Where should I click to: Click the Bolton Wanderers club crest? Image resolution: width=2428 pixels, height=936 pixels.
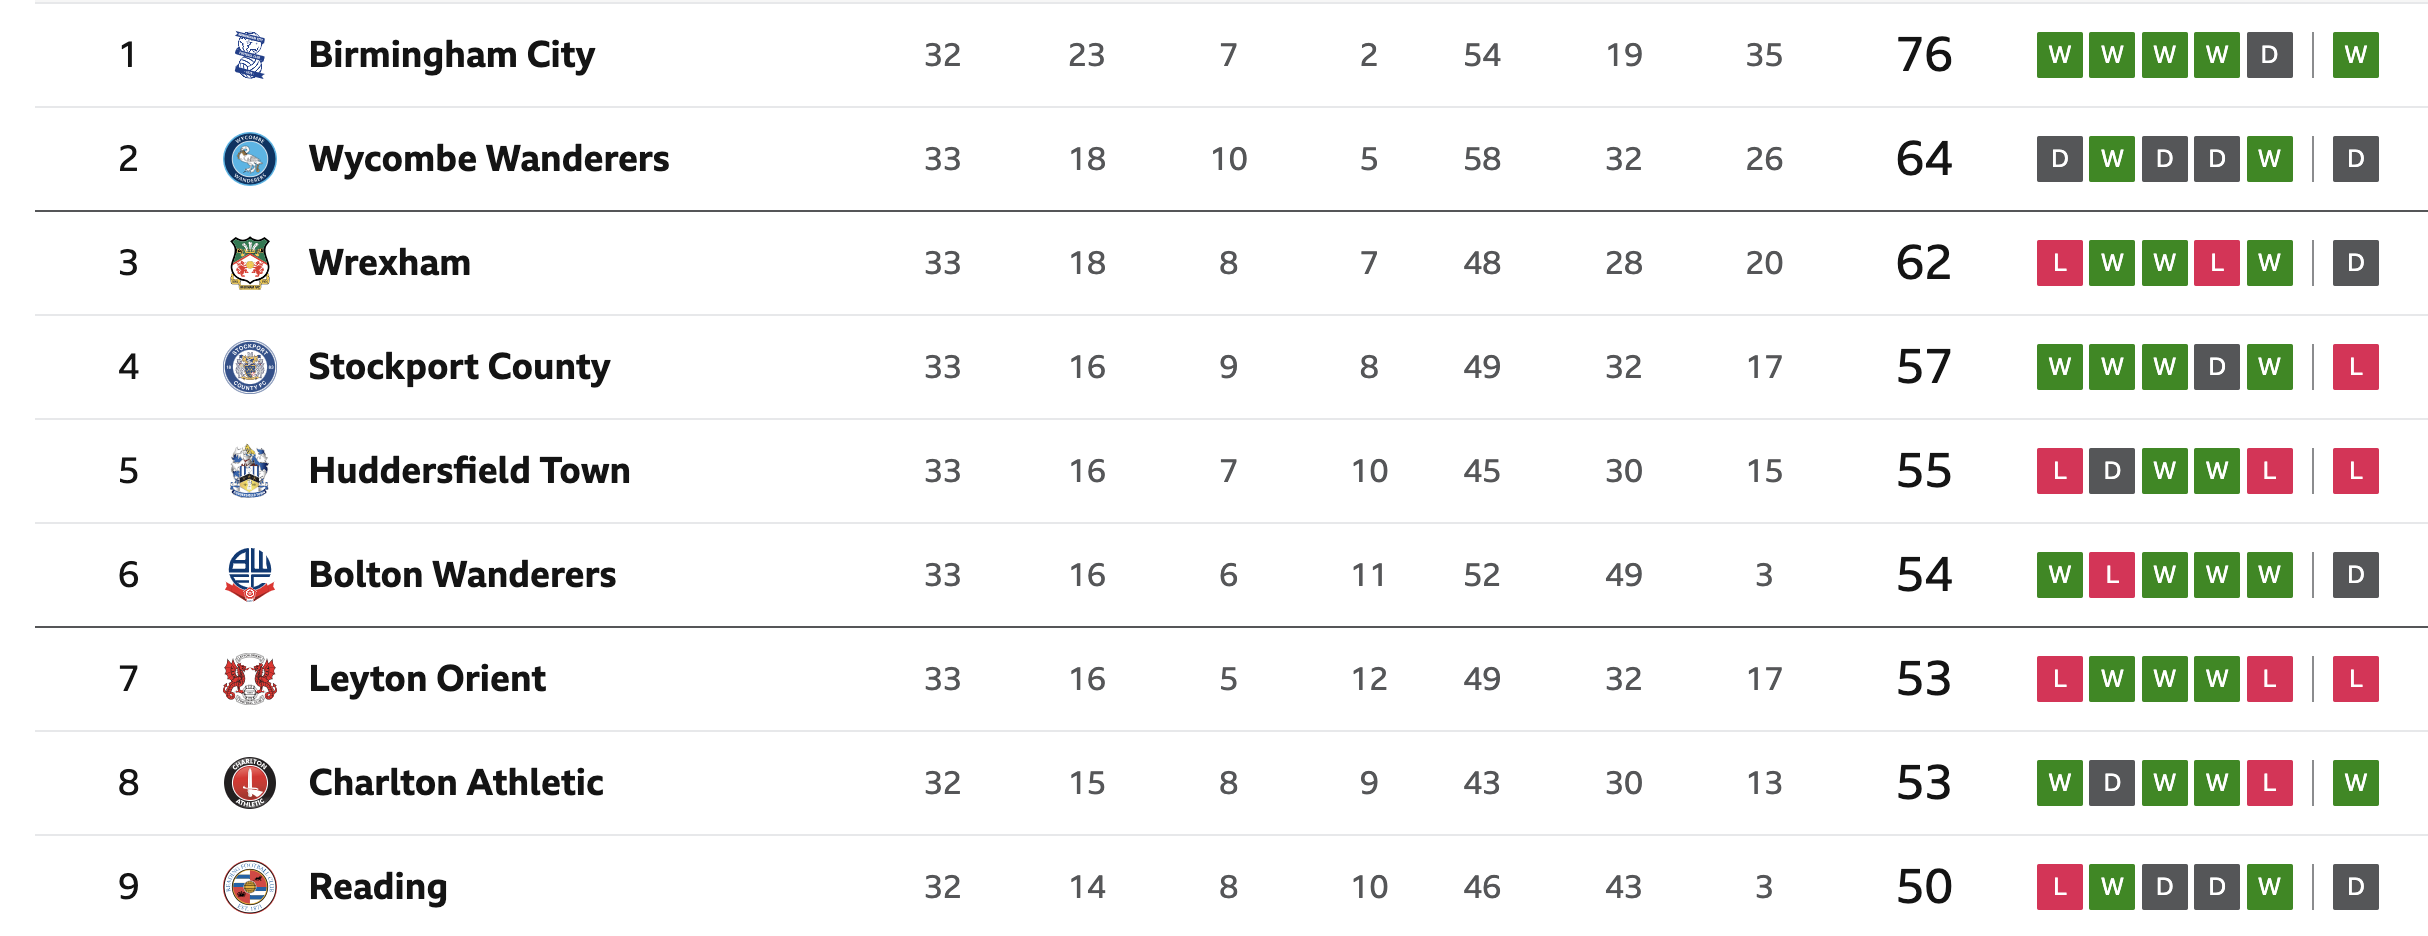(249, 575)
